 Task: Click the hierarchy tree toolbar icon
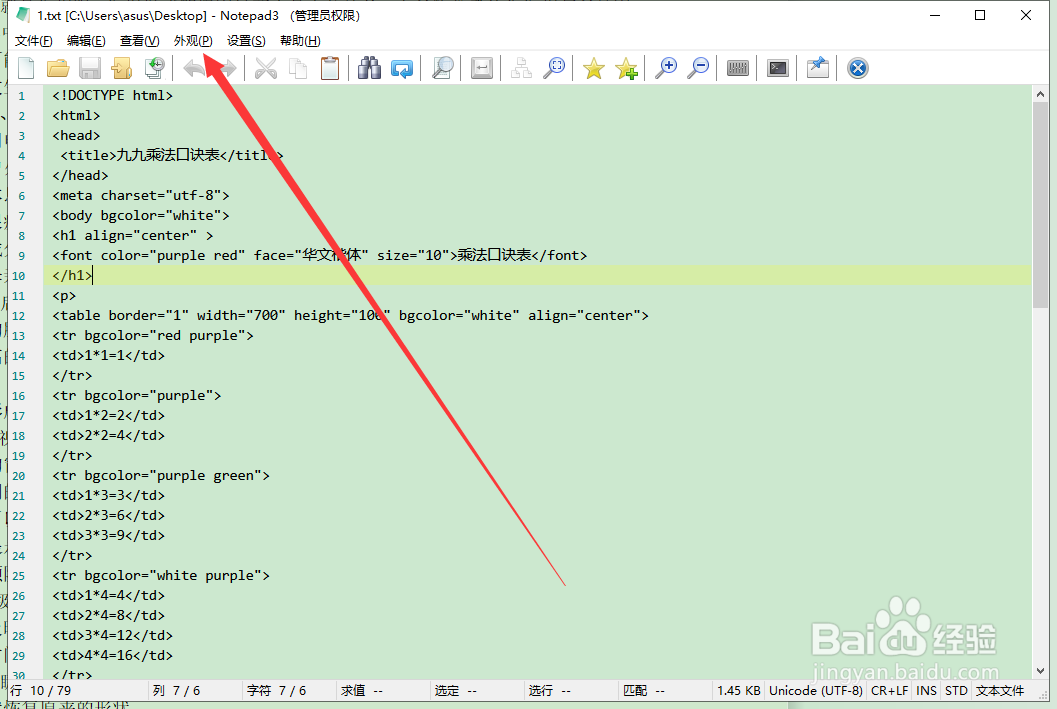tap(521, 68)
